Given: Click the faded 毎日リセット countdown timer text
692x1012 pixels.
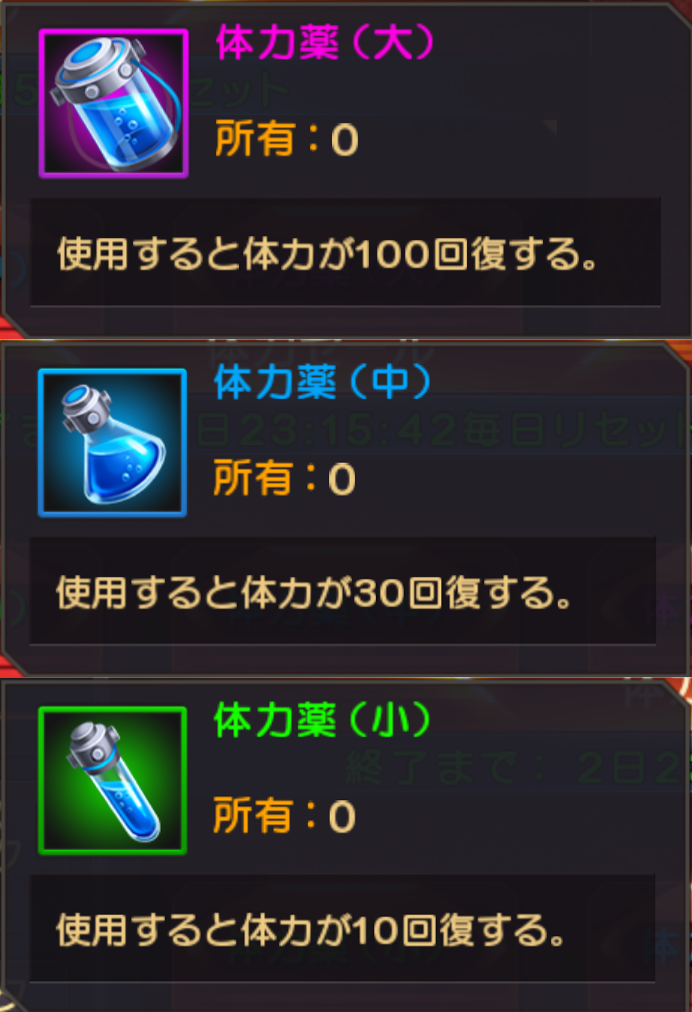Looking at the screenshot, I should point(442,430).
